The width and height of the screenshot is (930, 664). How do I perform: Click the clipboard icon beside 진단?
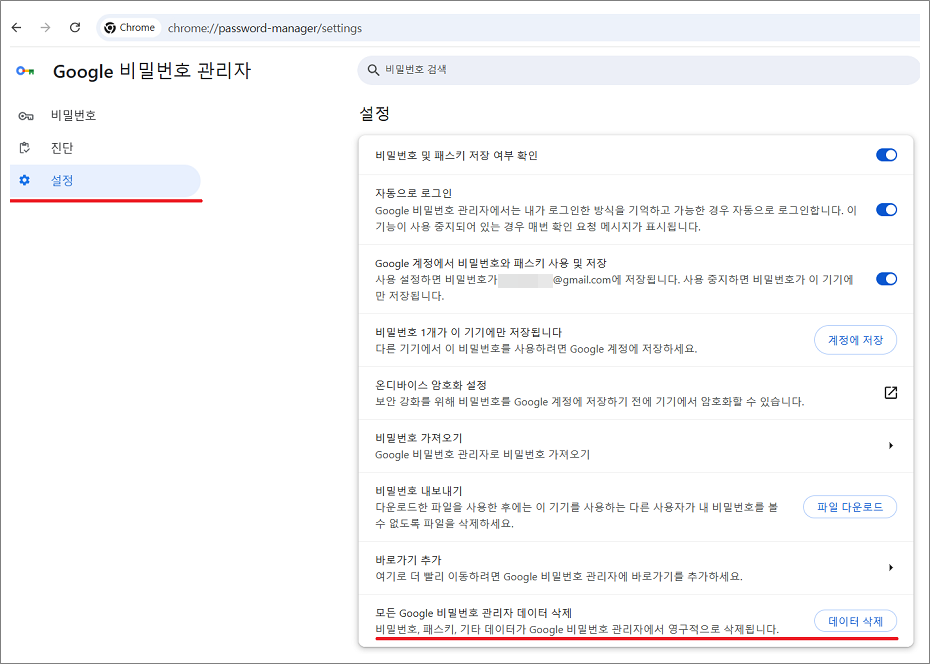point(25,148)
